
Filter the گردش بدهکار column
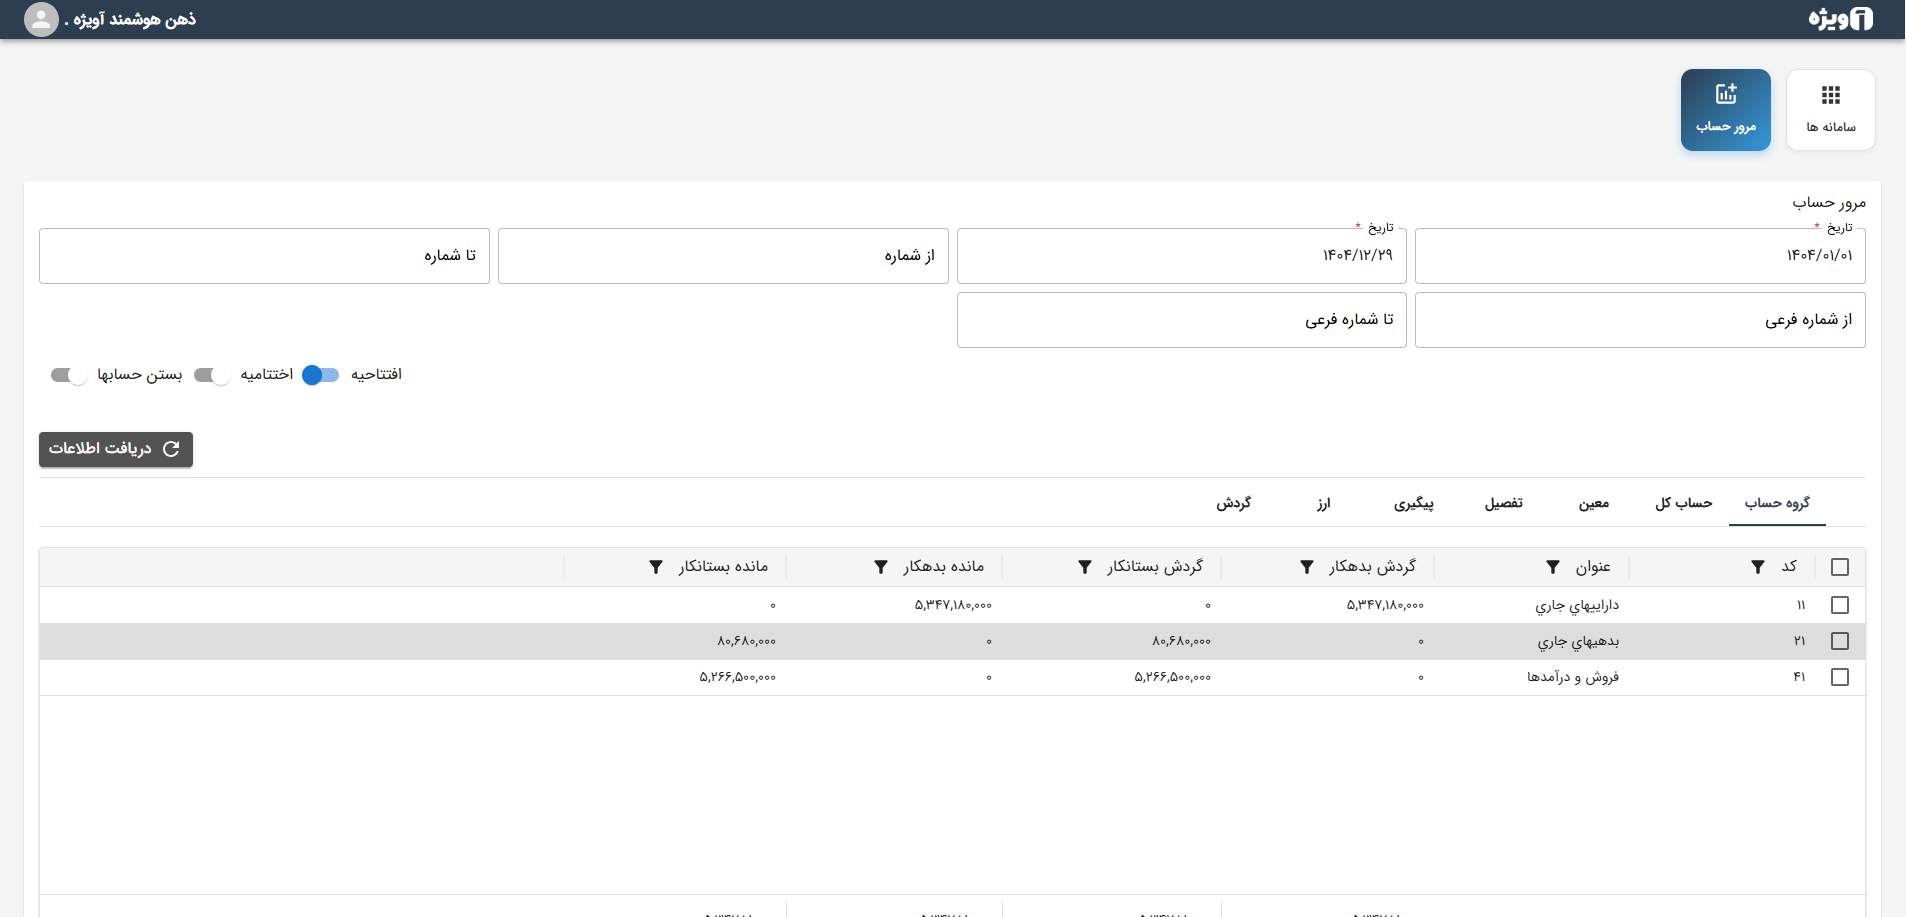1306,567
